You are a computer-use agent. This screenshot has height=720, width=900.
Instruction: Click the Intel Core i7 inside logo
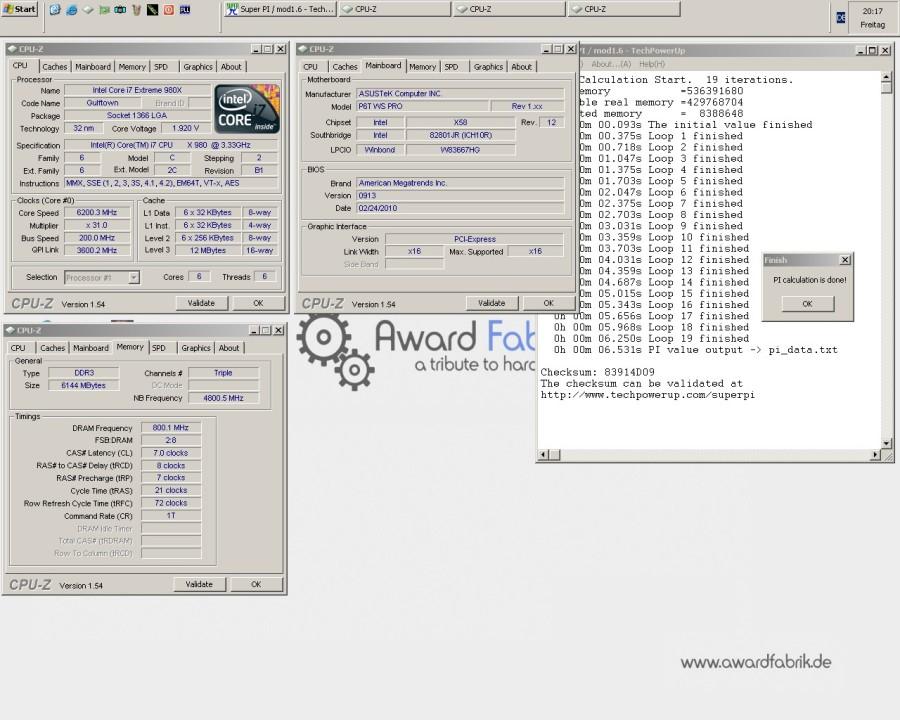point(247,109)
